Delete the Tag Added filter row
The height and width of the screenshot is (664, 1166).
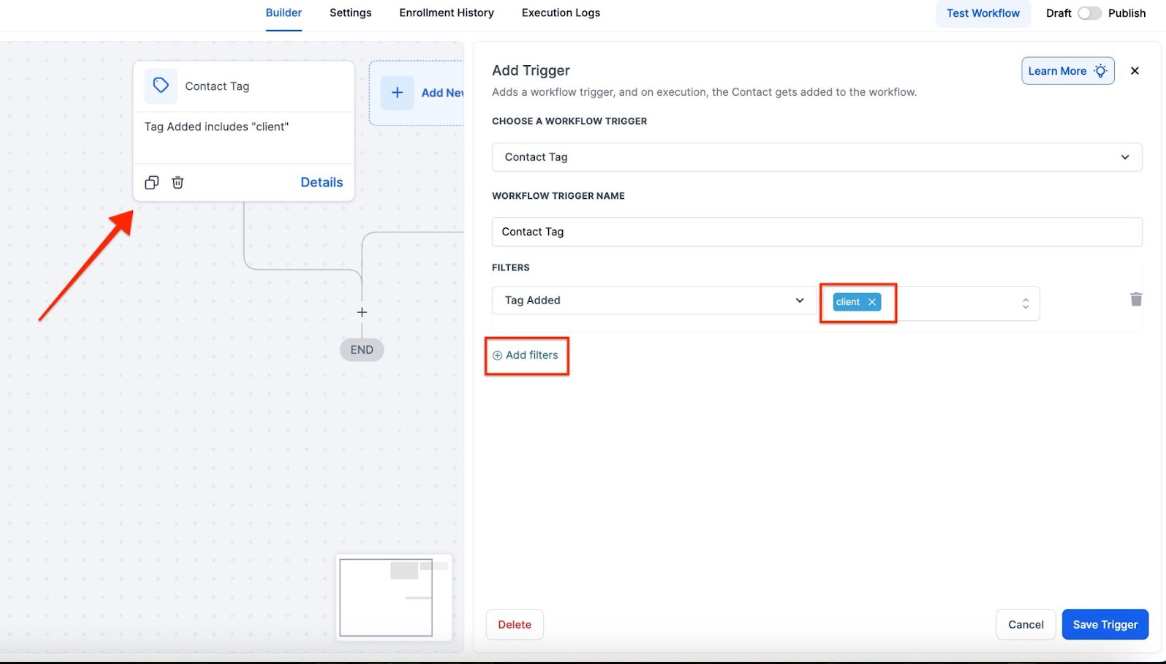[1136, 299]
